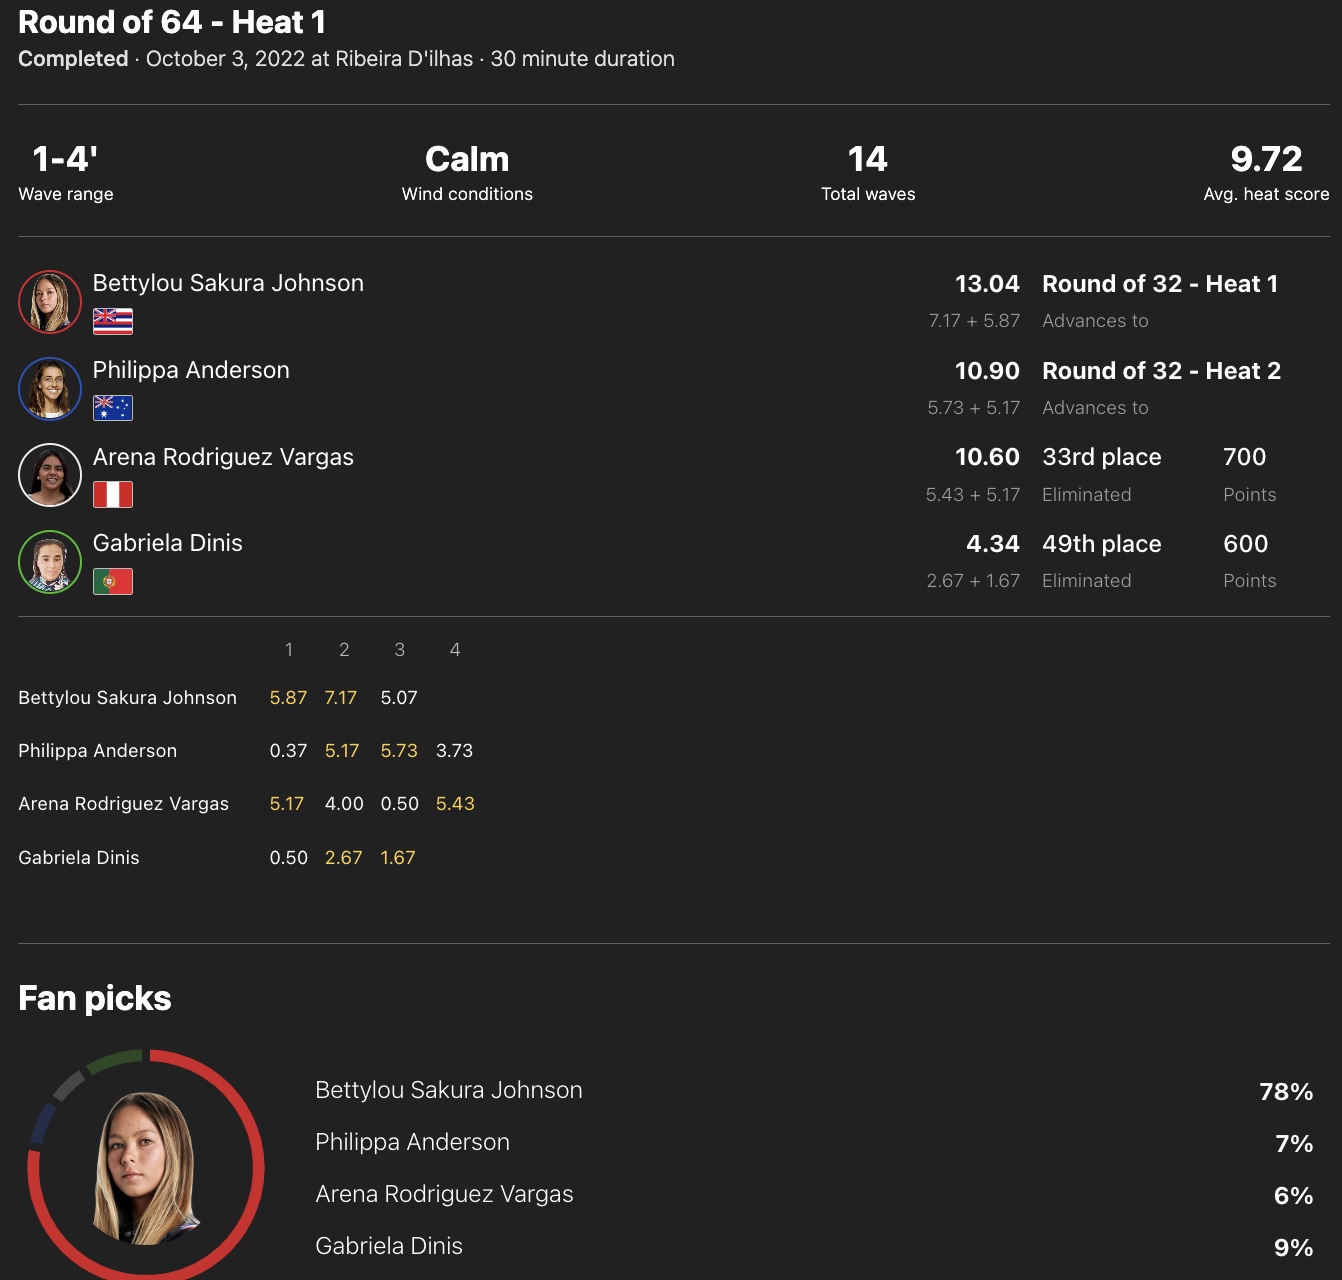This screenshot has width=1342, height=1280.
Task: Open Gabriela Dinis's athlete name link in results
Action: tap(168, 543)
